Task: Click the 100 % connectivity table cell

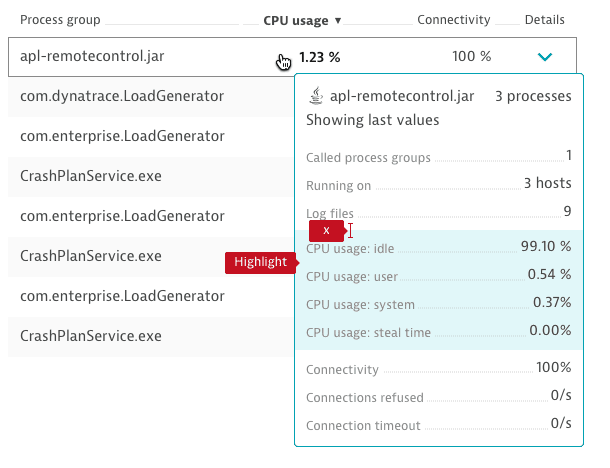Action: [x=472, y=56]
